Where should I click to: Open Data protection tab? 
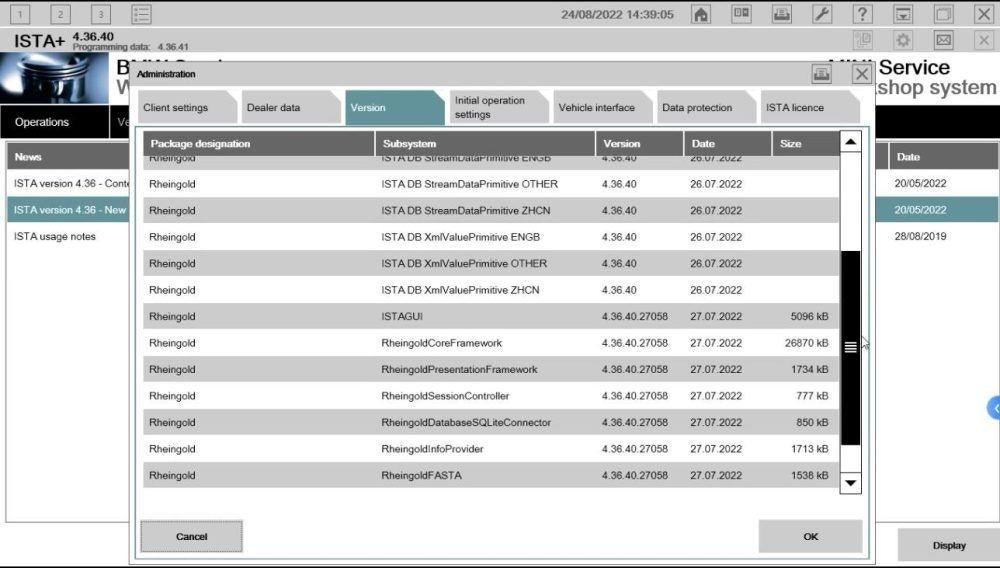point(705,107)
